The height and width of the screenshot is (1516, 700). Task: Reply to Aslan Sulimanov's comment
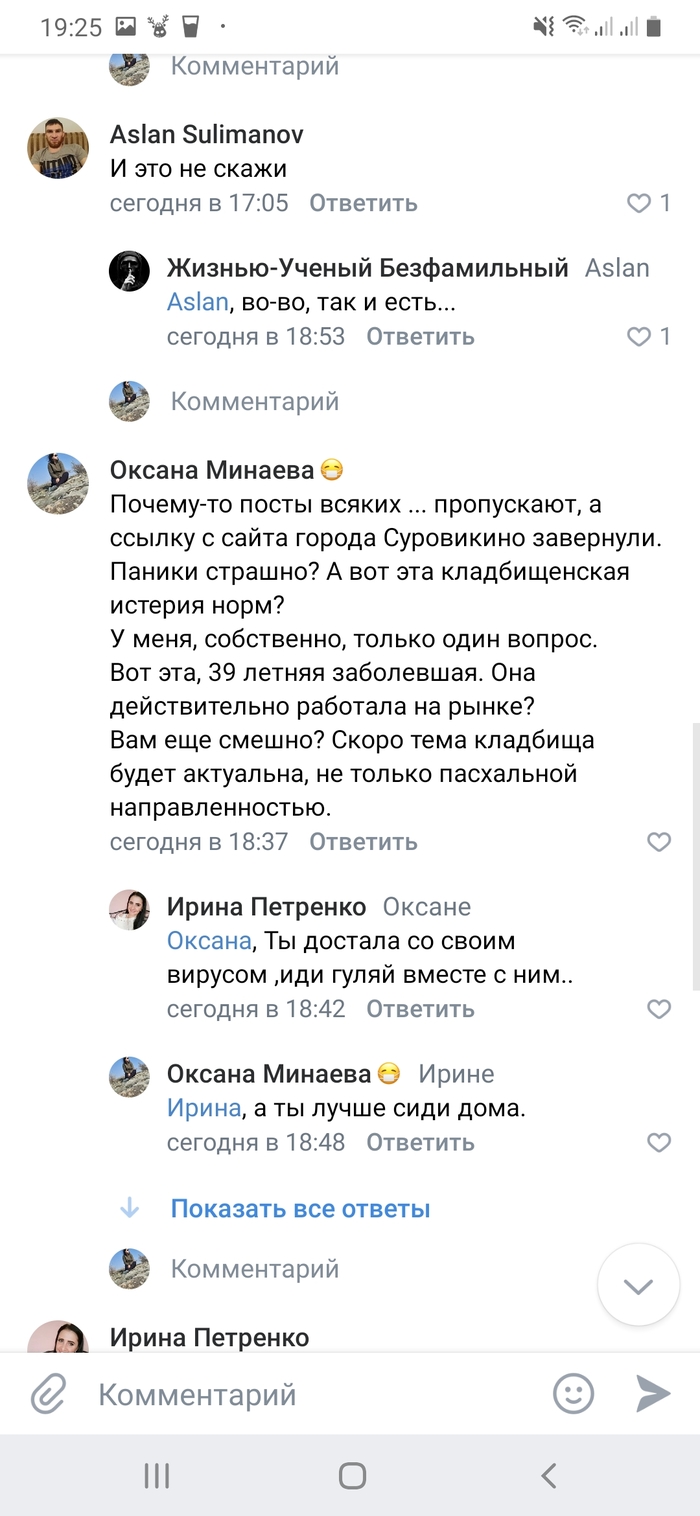click(x=363, y=204)
